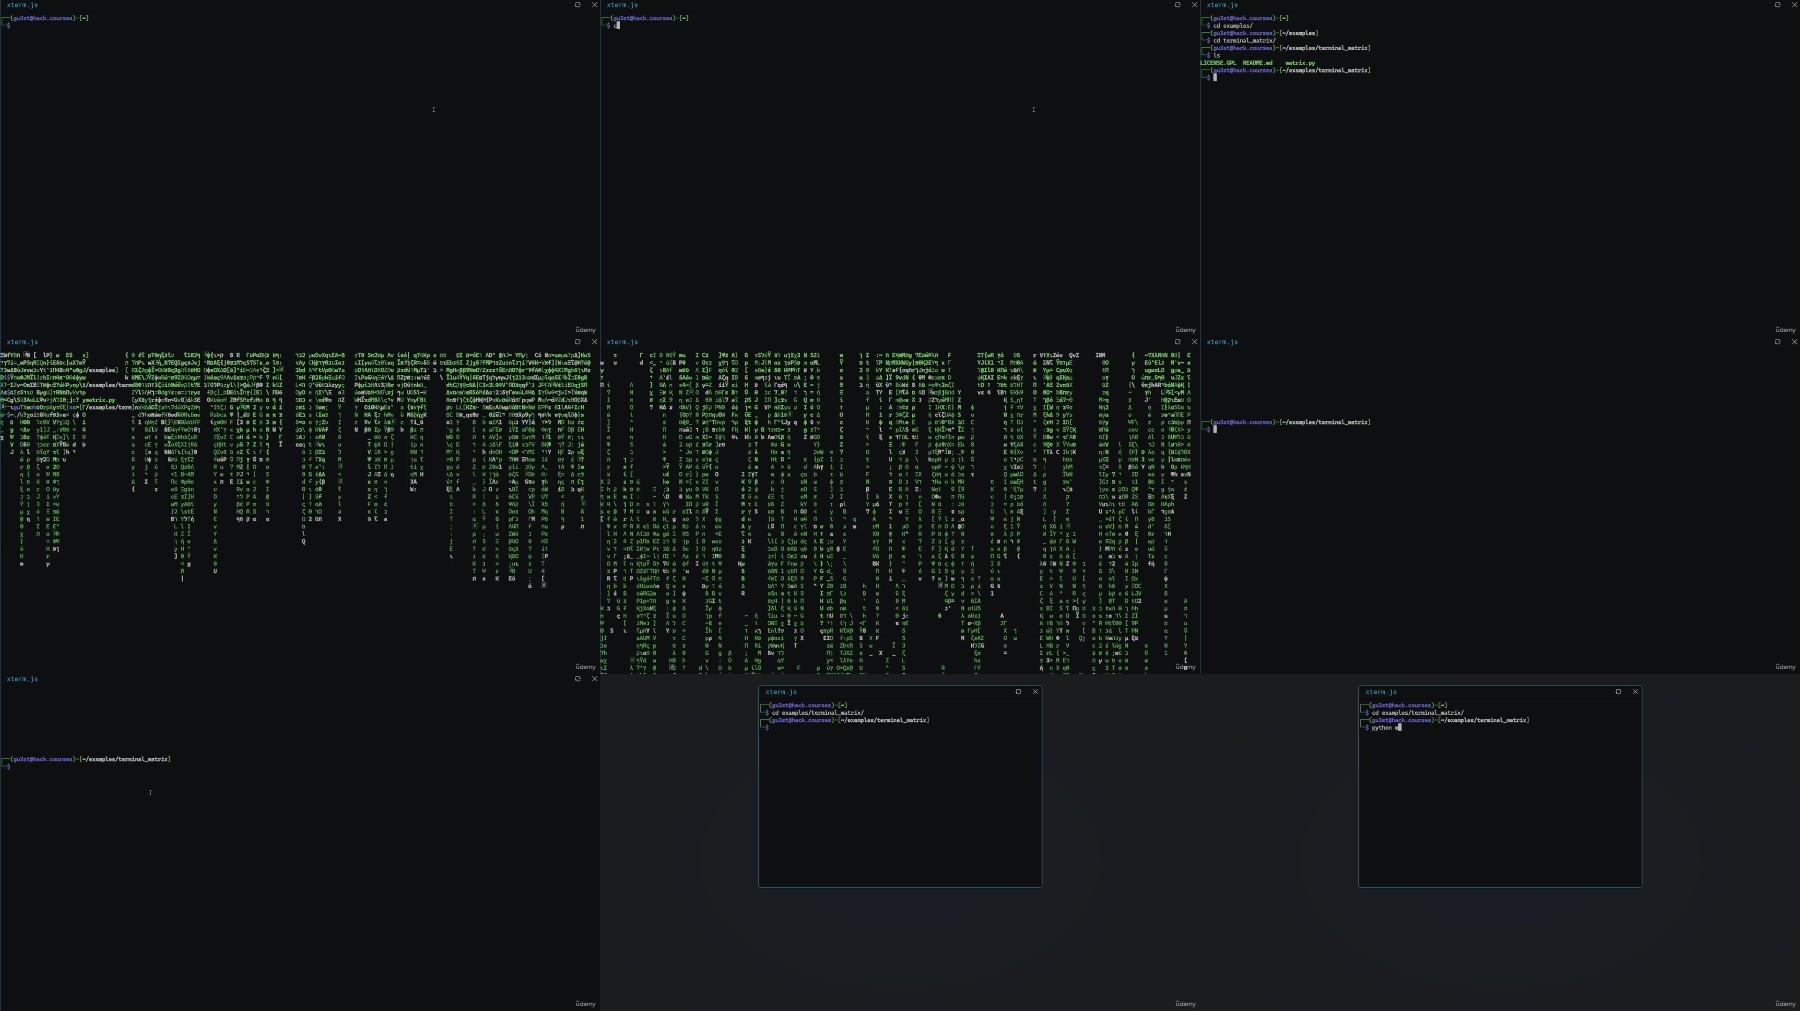Maximize the dense matrix rain terminal in the center
The image size is (1800, 1011).
coord(1177,342)
